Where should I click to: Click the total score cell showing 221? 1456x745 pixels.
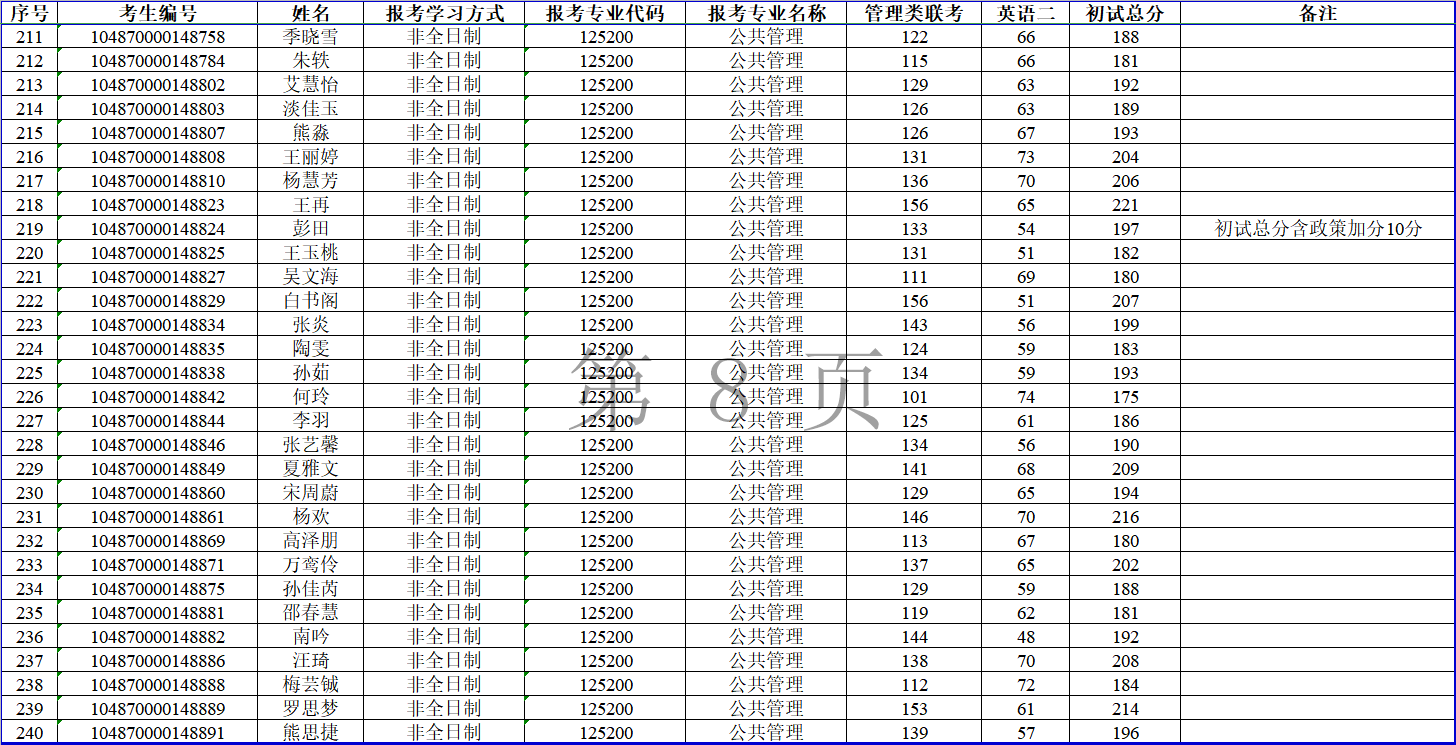(1125, 205)
